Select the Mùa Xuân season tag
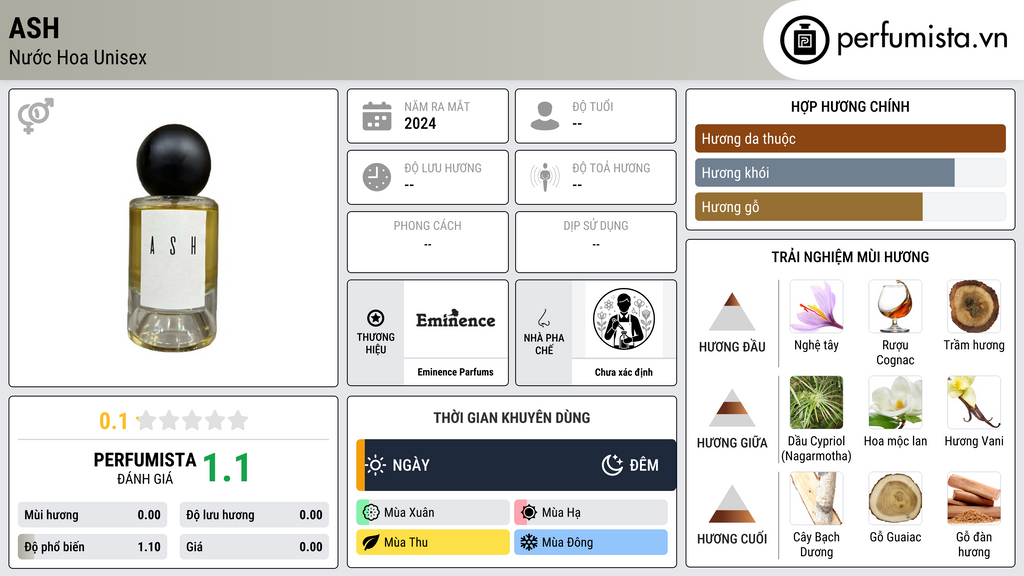The image size is (1024, 576). click(433, 513)
